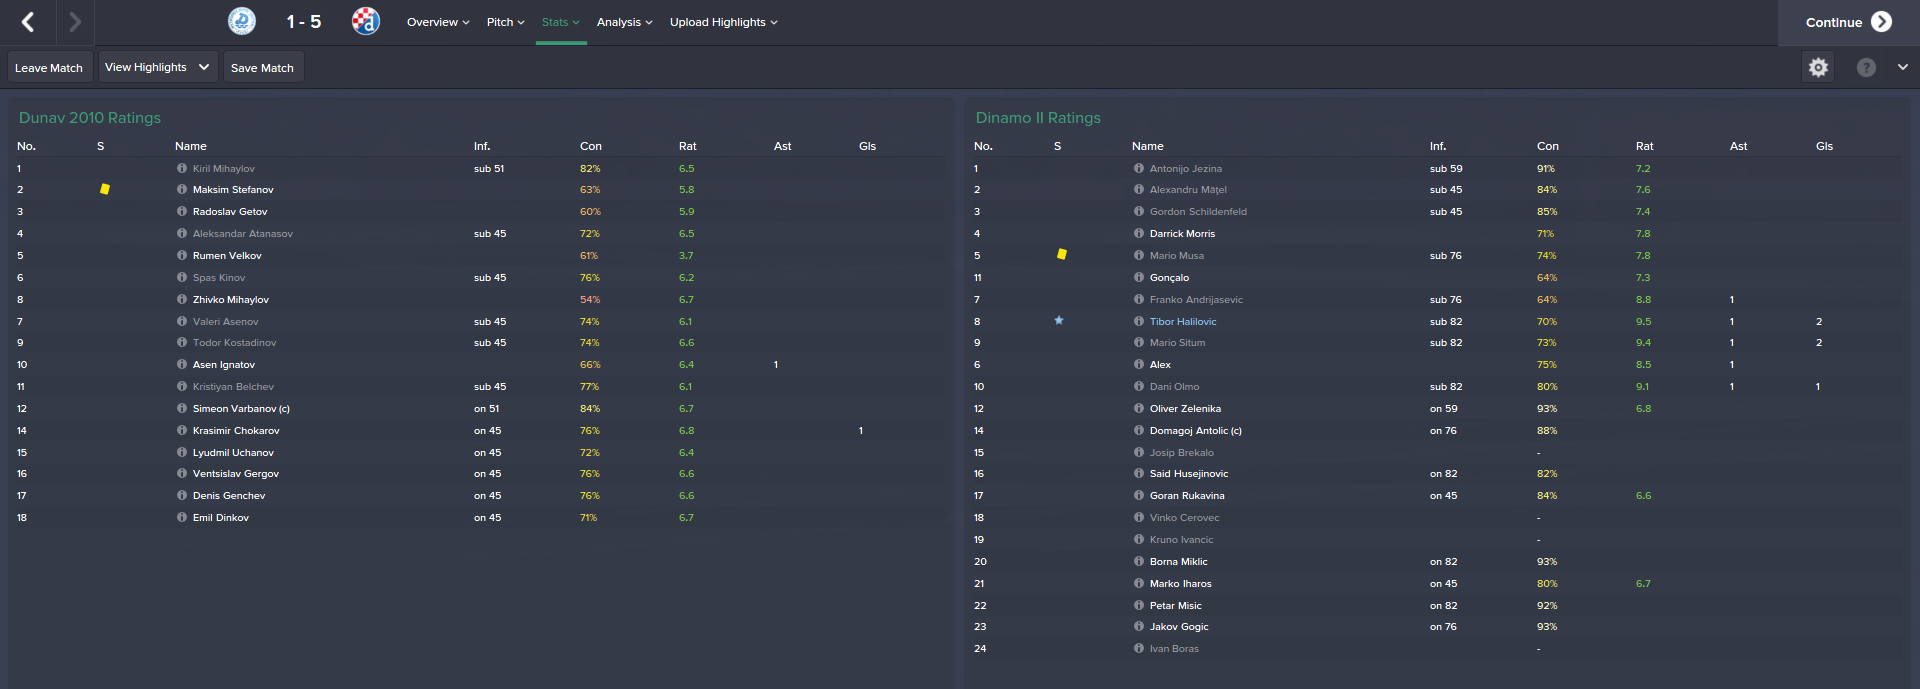Open the Pitch menu
The width and height of the screenshot is (1920, 689).
[505, 22]
